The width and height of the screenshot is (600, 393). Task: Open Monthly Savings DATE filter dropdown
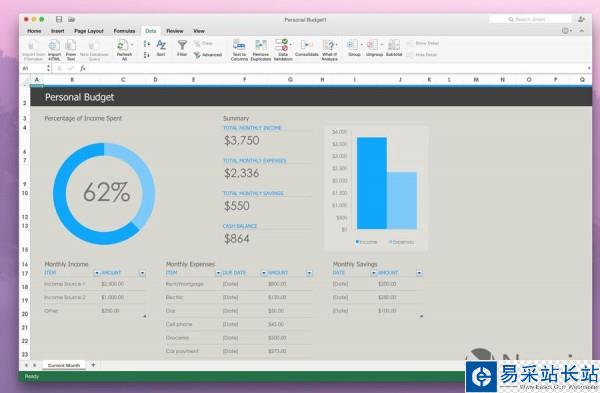(x=373, y=273)
